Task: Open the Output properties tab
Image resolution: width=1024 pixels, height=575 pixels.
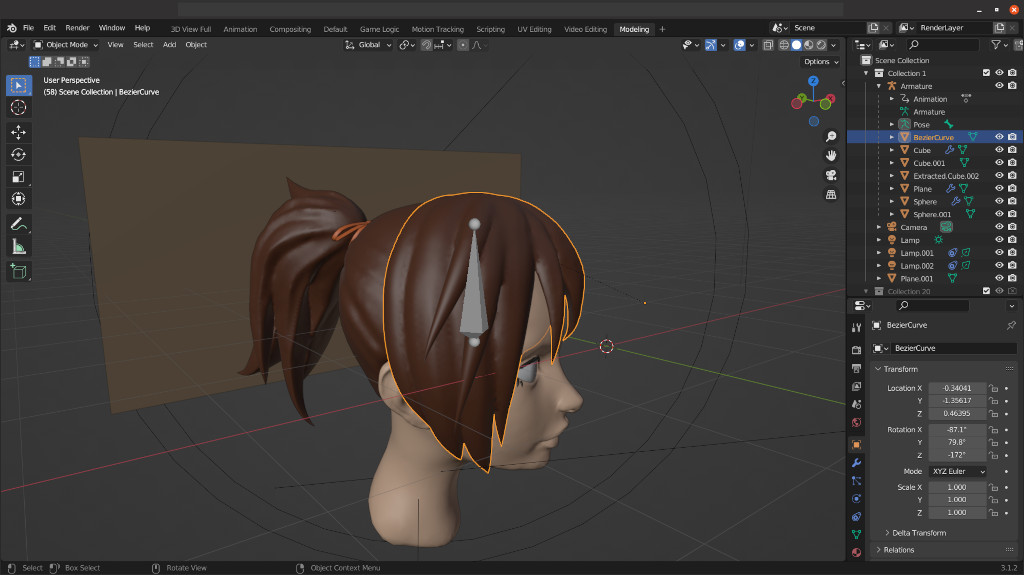Action: (x=856, y=369)
